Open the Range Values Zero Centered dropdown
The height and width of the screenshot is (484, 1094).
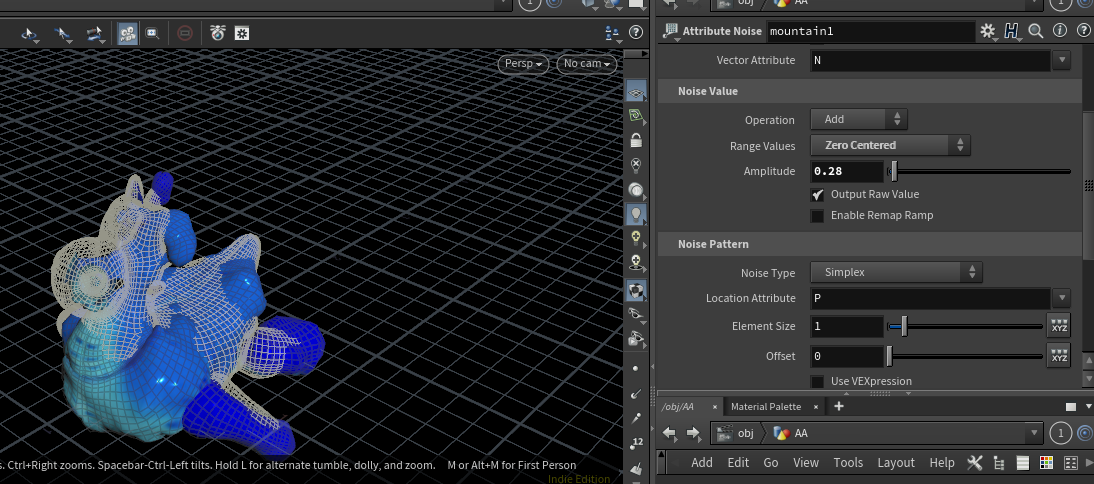[x=890, y=145]
